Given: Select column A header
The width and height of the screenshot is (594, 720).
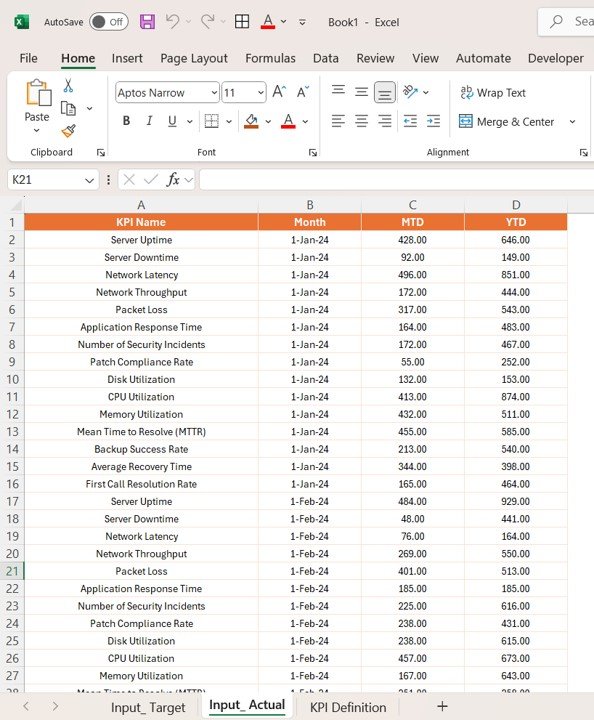Looking at the screenshot, I should 141,205.
